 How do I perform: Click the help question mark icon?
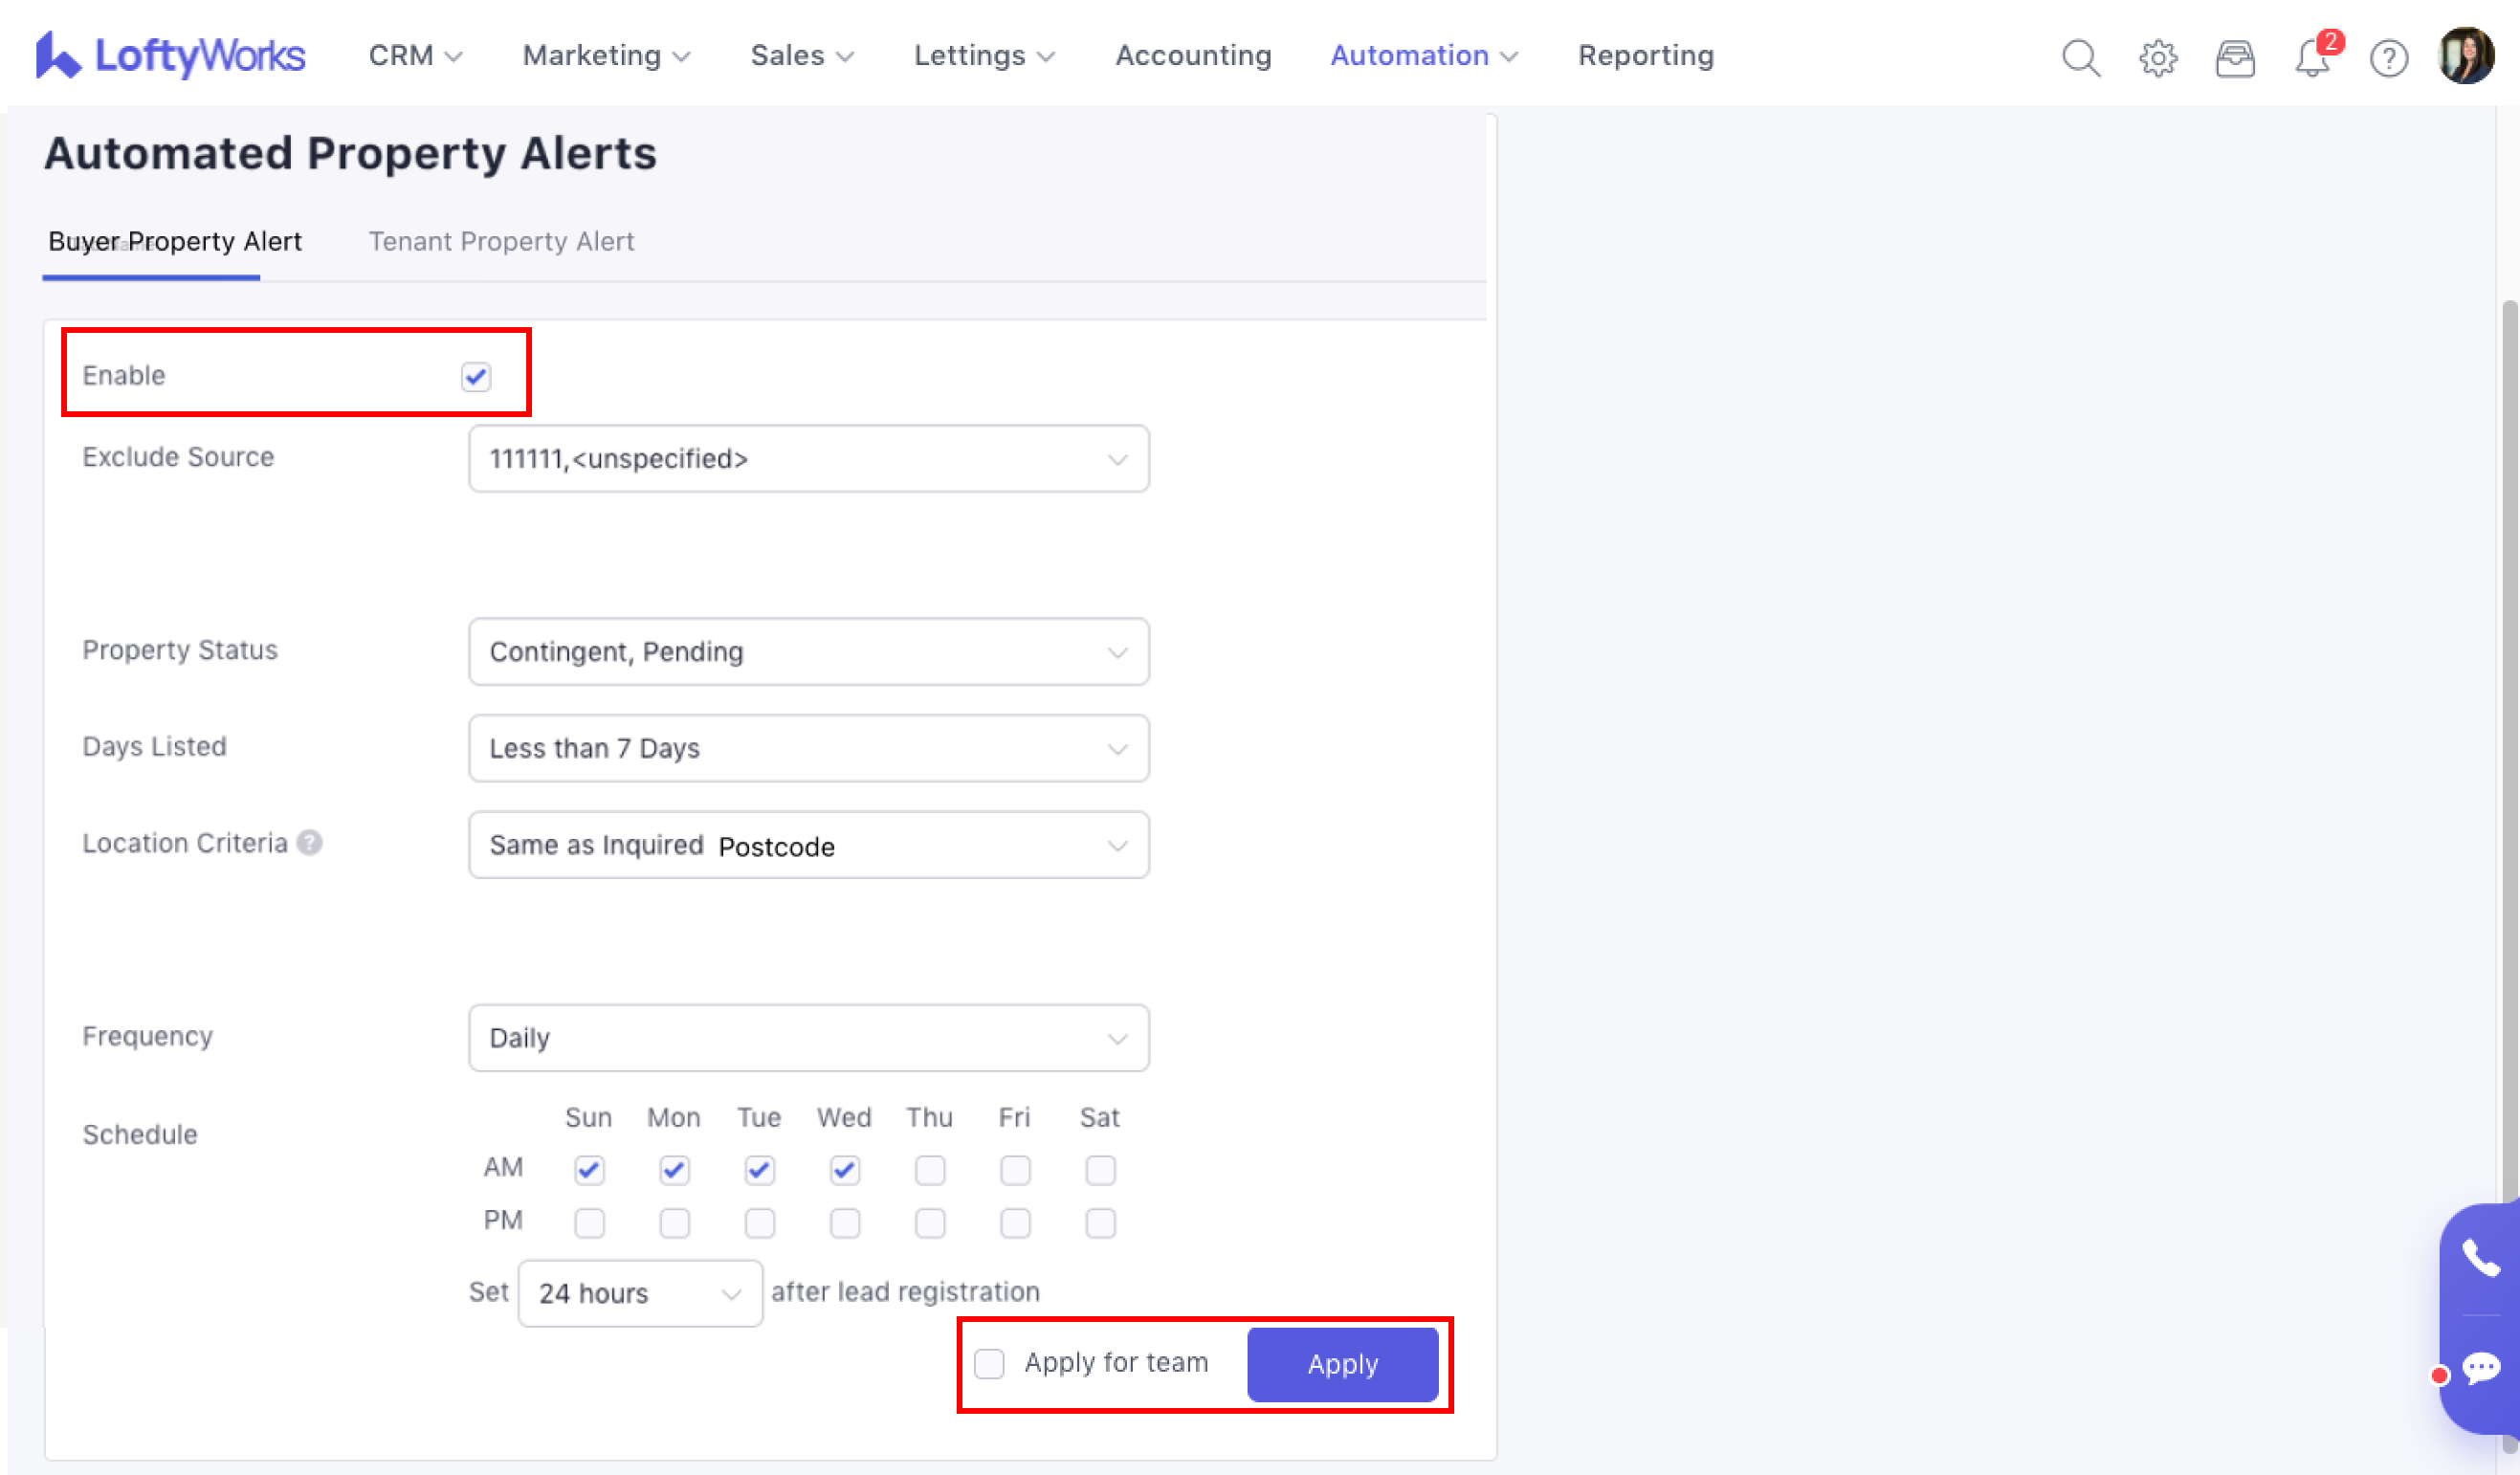(x=2389, y=58)
